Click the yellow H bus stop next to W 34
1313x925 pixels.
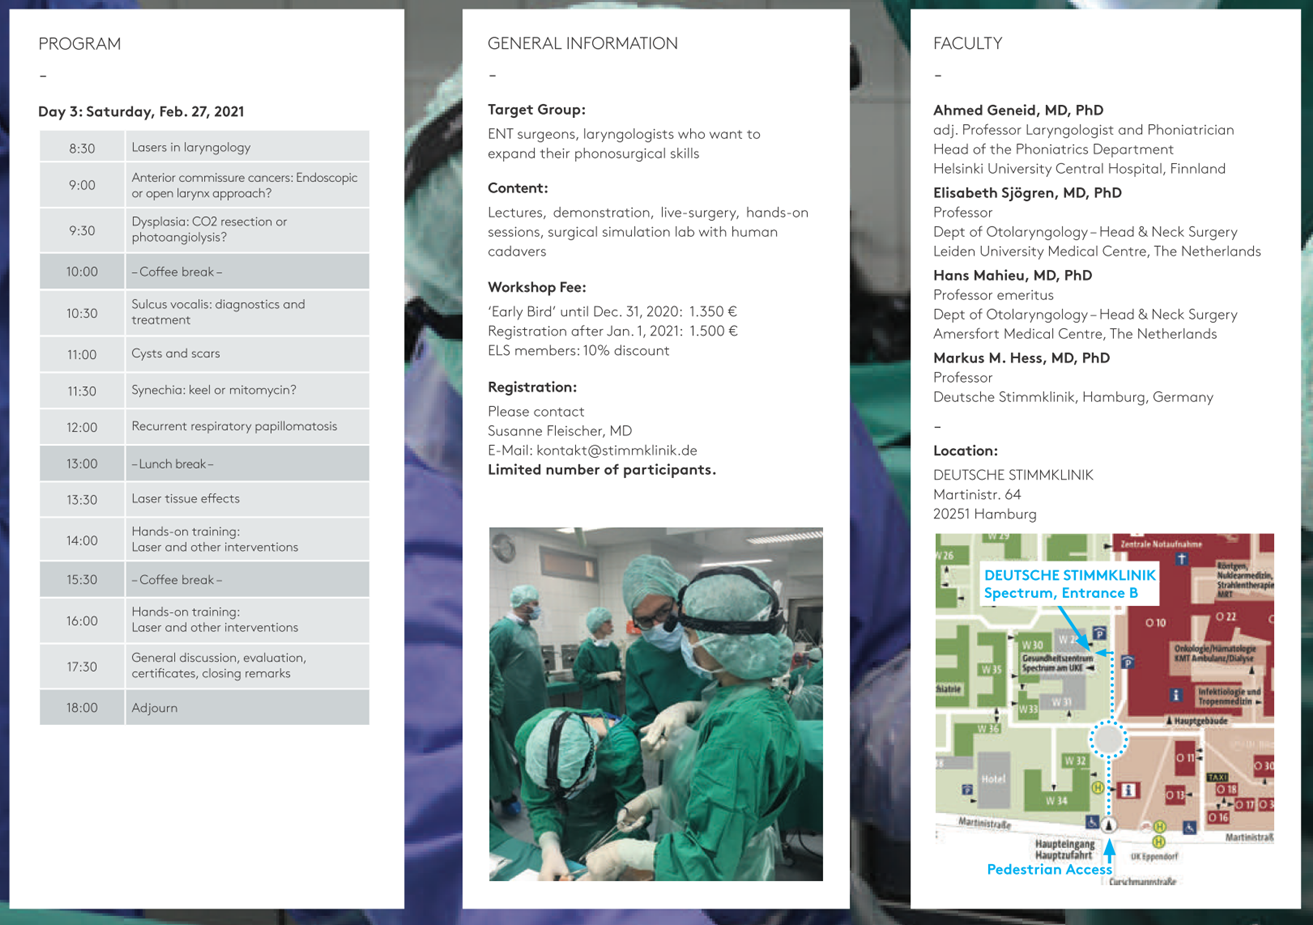point(1098,787)
